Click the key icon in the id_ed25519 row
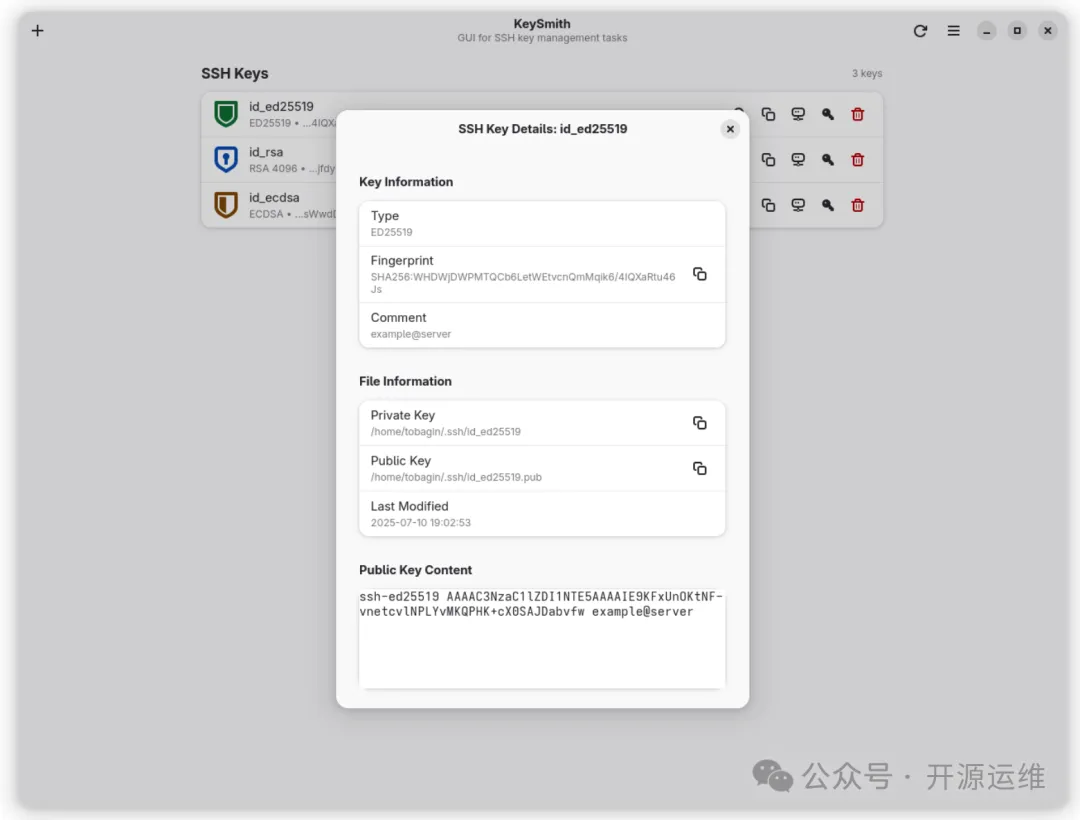 [827, 114]
